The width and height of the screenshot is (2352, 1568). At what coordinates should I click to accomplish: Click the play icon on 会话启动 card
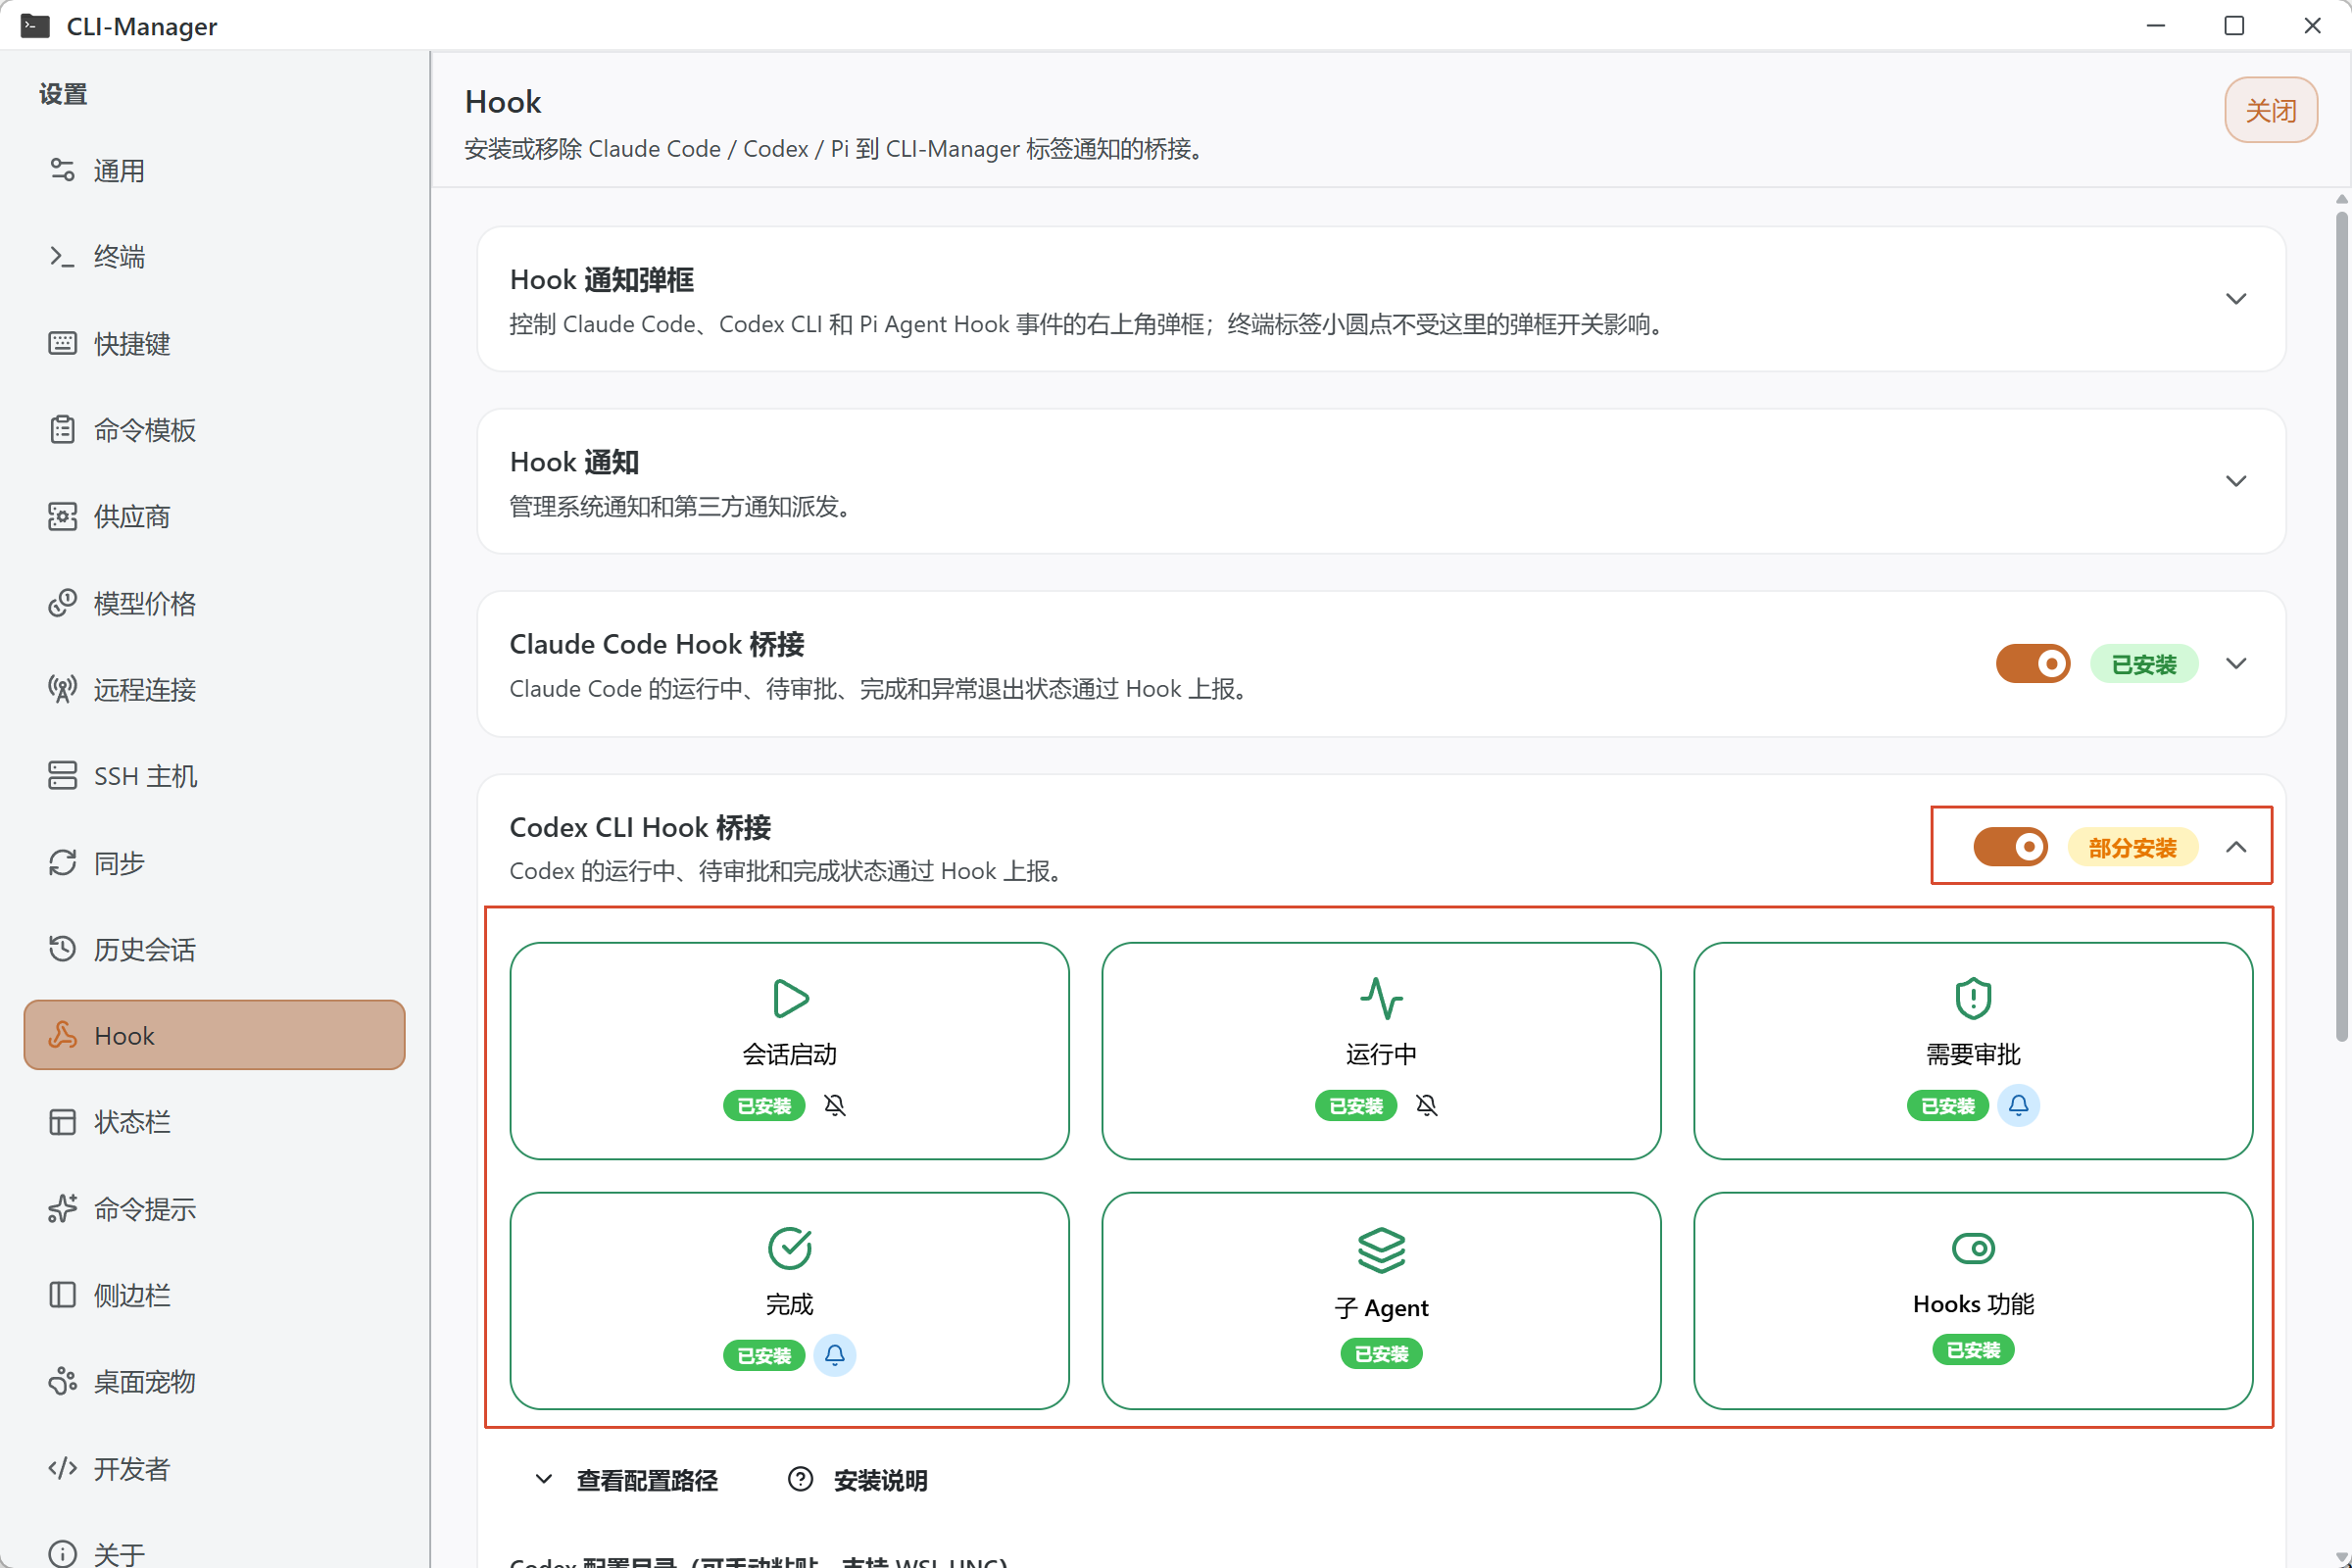790,998
